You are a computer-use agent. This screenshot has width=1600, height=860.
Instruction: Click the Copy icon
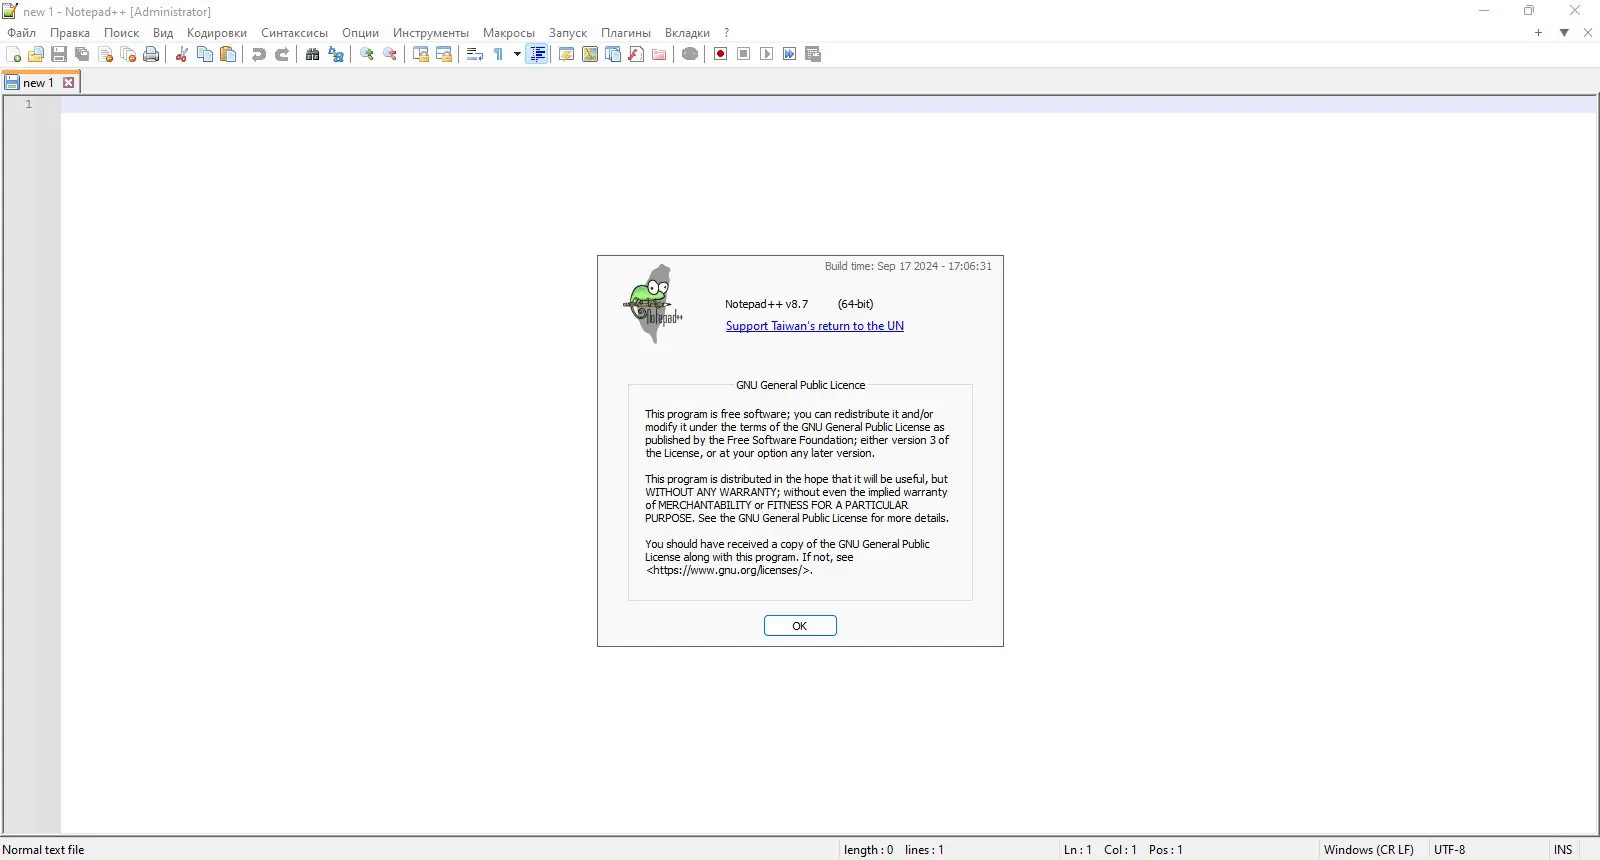(205, 54)
